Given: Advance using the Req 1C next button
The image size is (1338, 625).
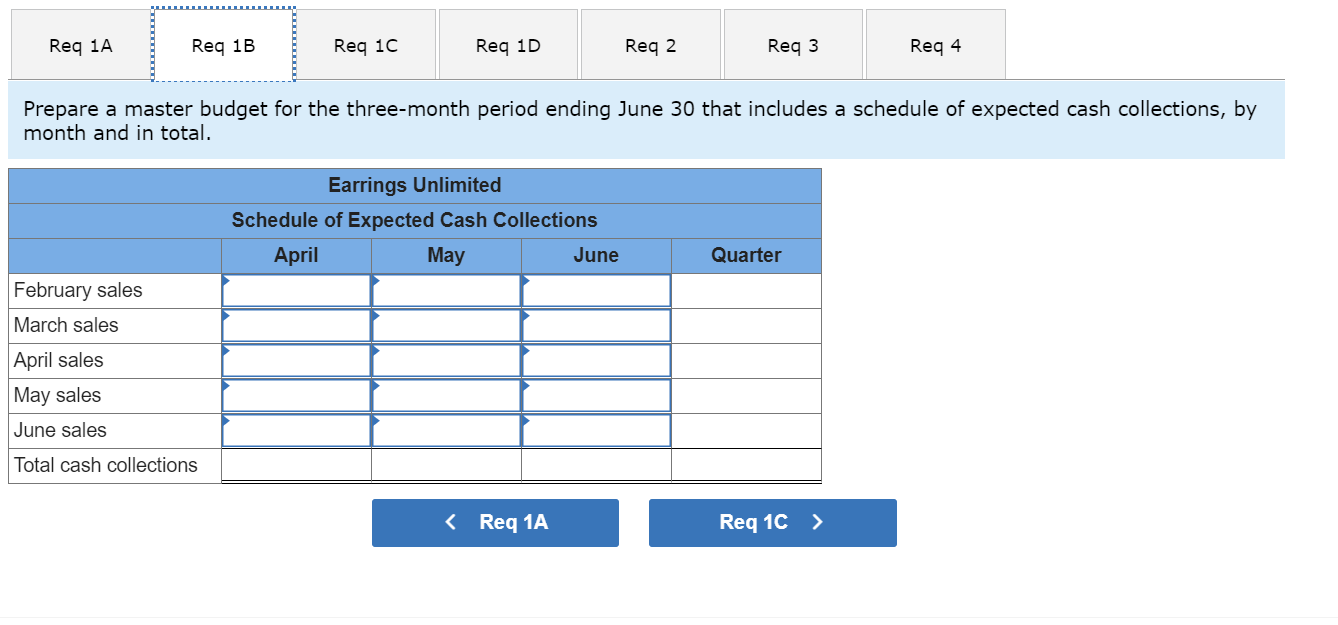Looking at the screenshot, I should coord(772,522).
